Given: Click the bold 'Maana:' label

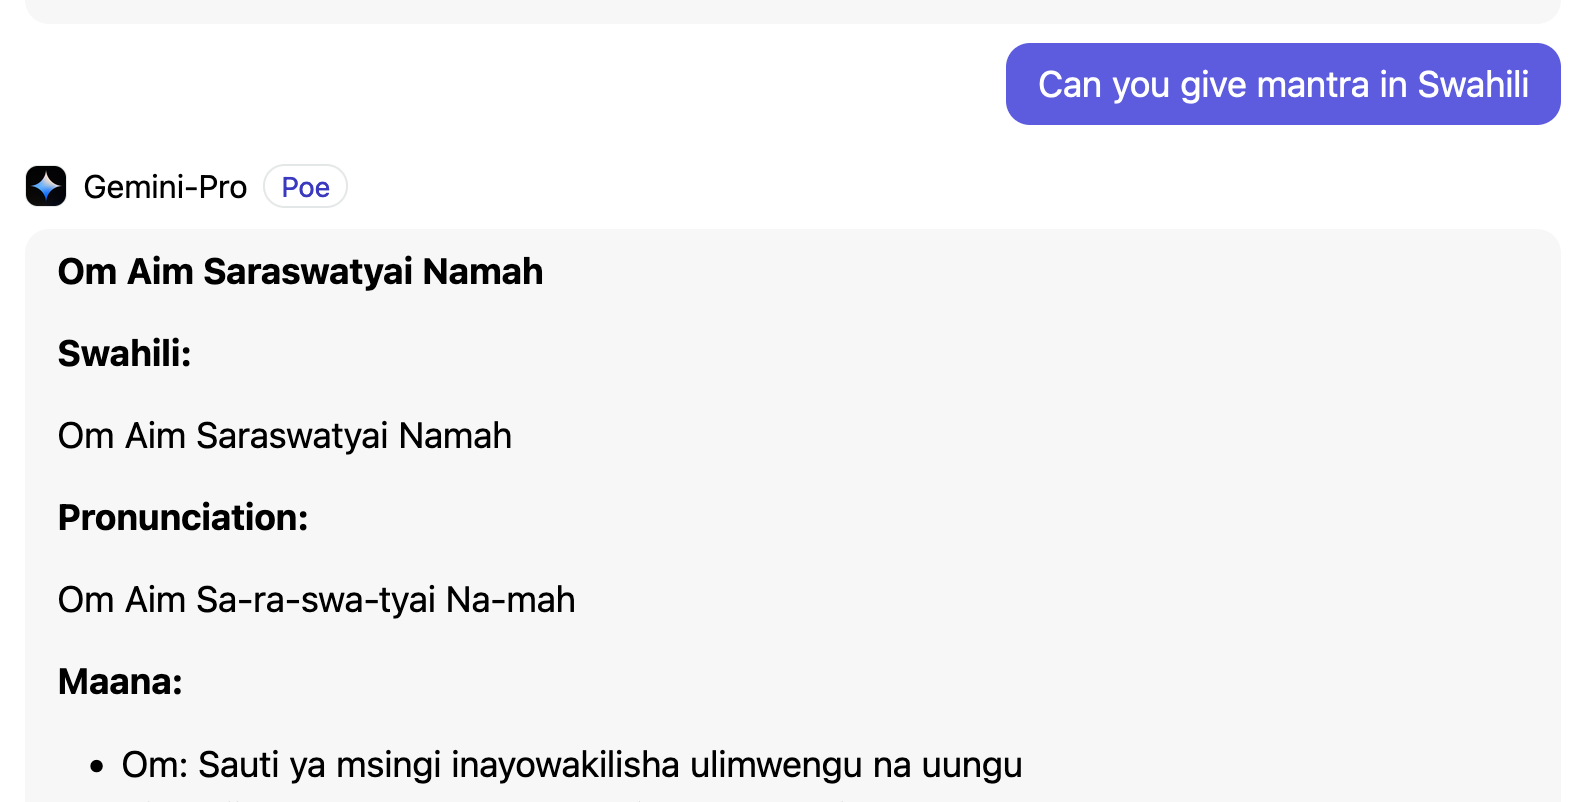Looking at the screenshot, I should coord(120,682).
